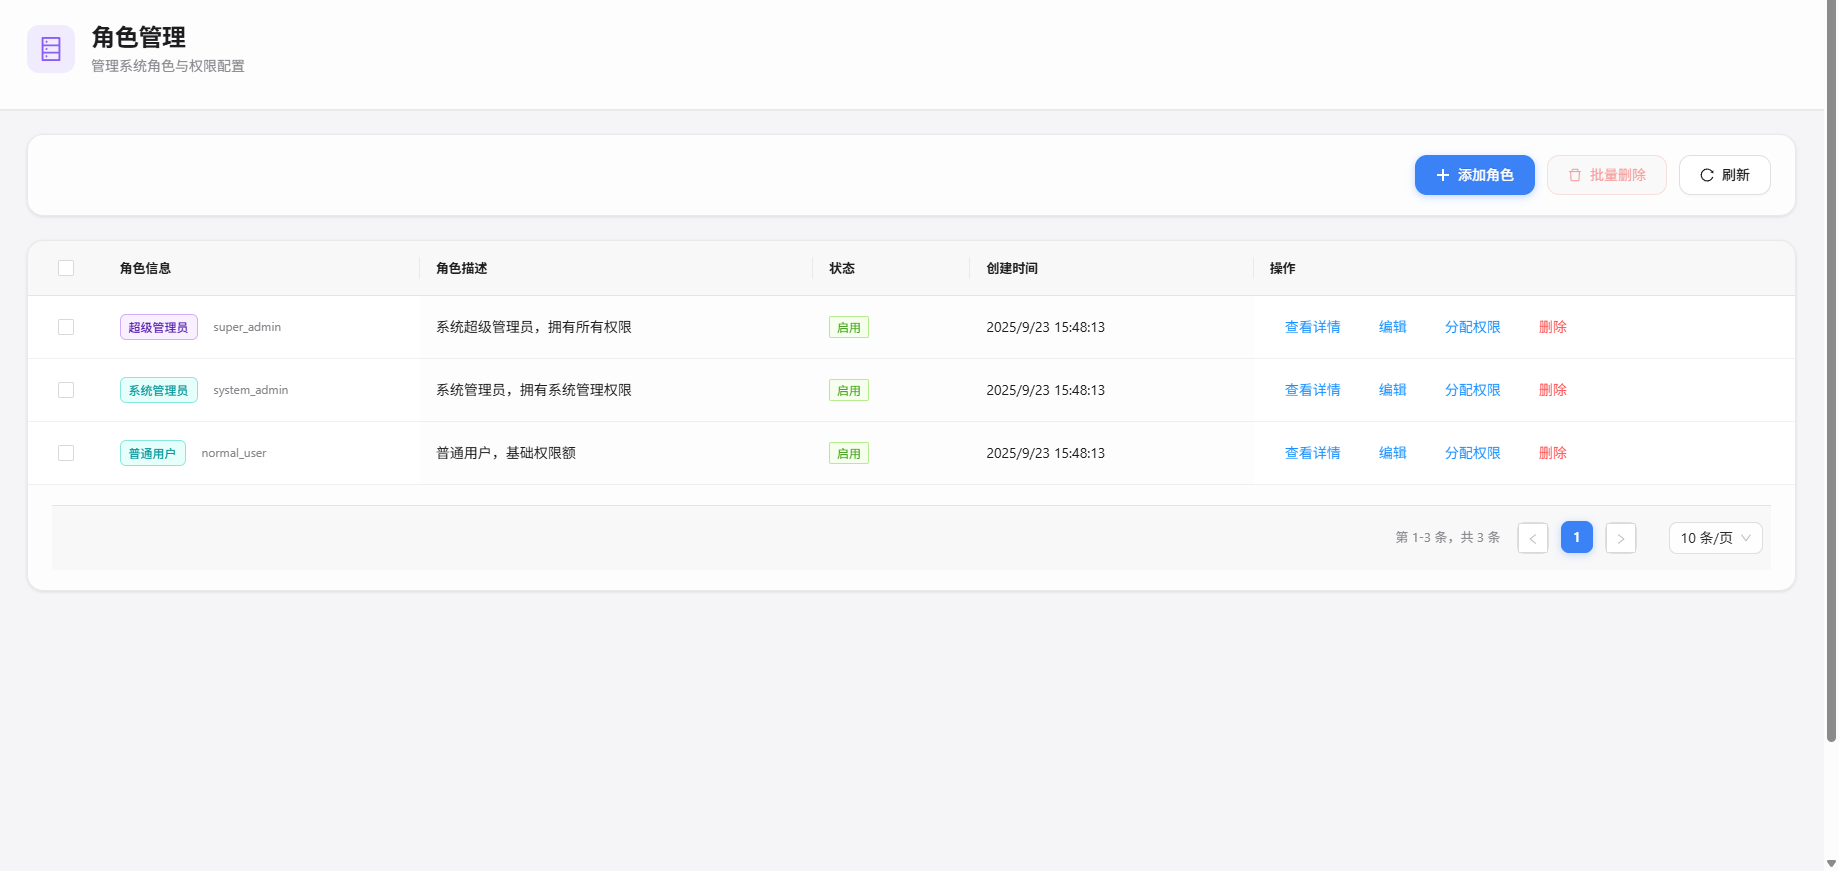Delete the system_admin role via 删除
The width and height of the screenshot is (1839, 871).
click(1552, 390)
